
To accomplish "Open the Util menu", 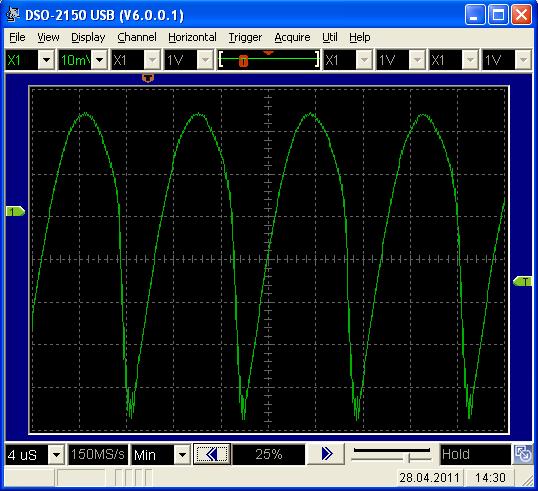I will click(x=330, y=37).
